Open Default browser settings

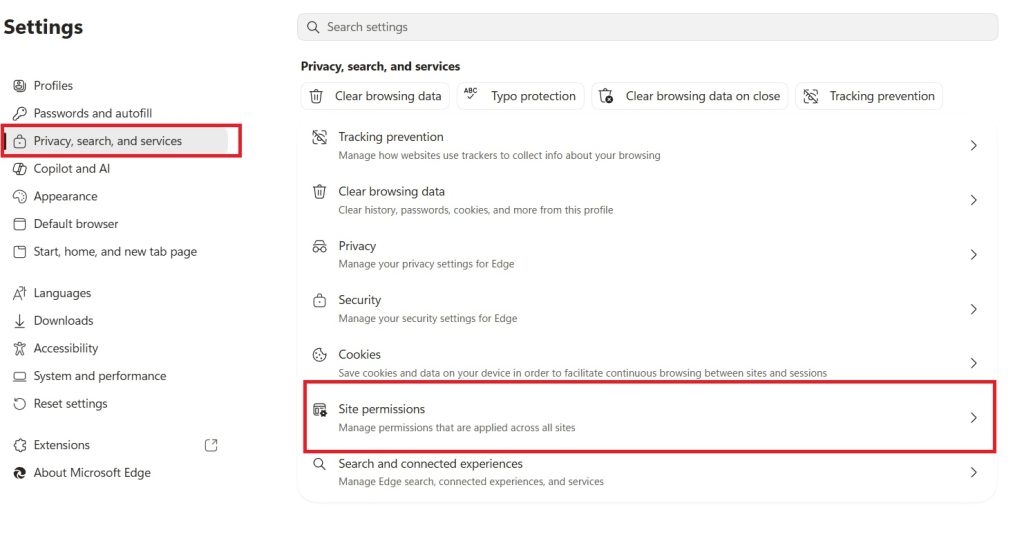coord(76,224)
